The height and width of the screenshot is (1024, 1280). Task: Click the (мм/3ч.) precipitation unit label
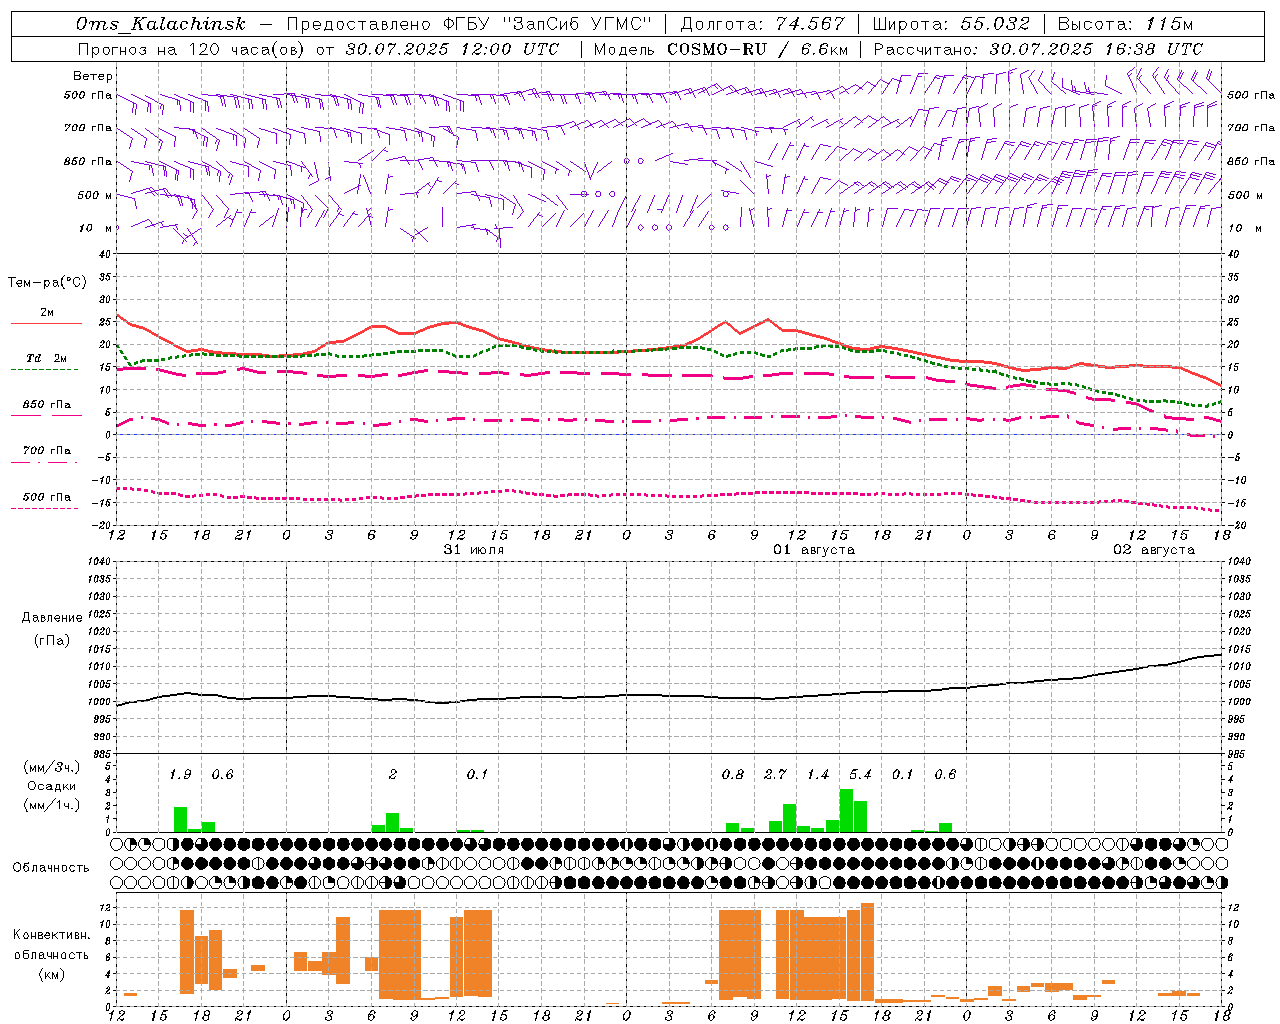(51, 767)
